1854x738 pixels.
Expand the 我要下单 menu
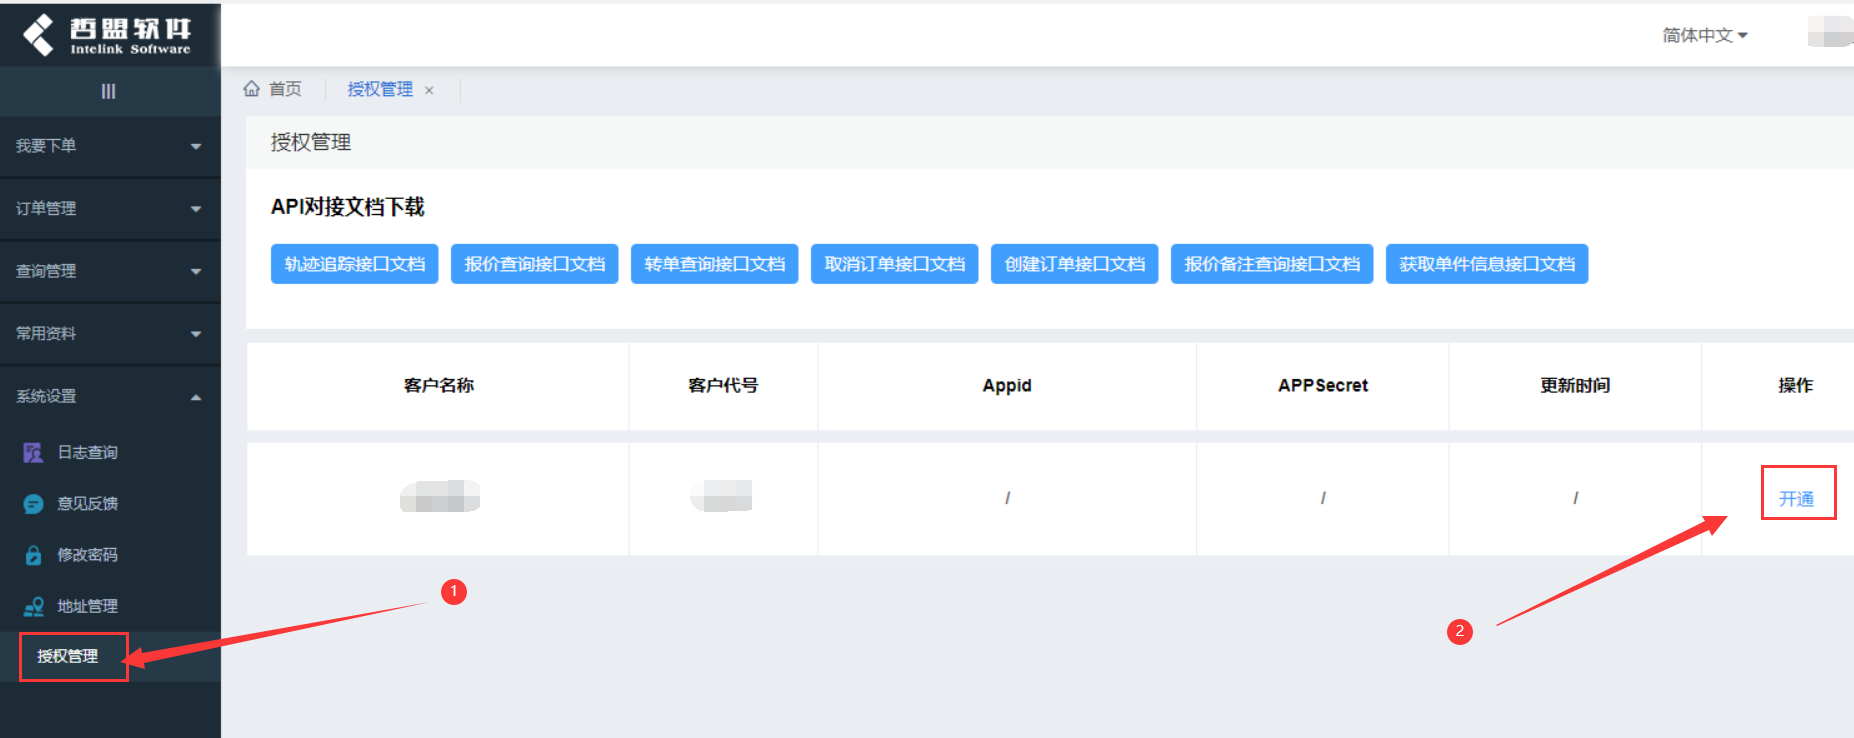coord(108,146)
